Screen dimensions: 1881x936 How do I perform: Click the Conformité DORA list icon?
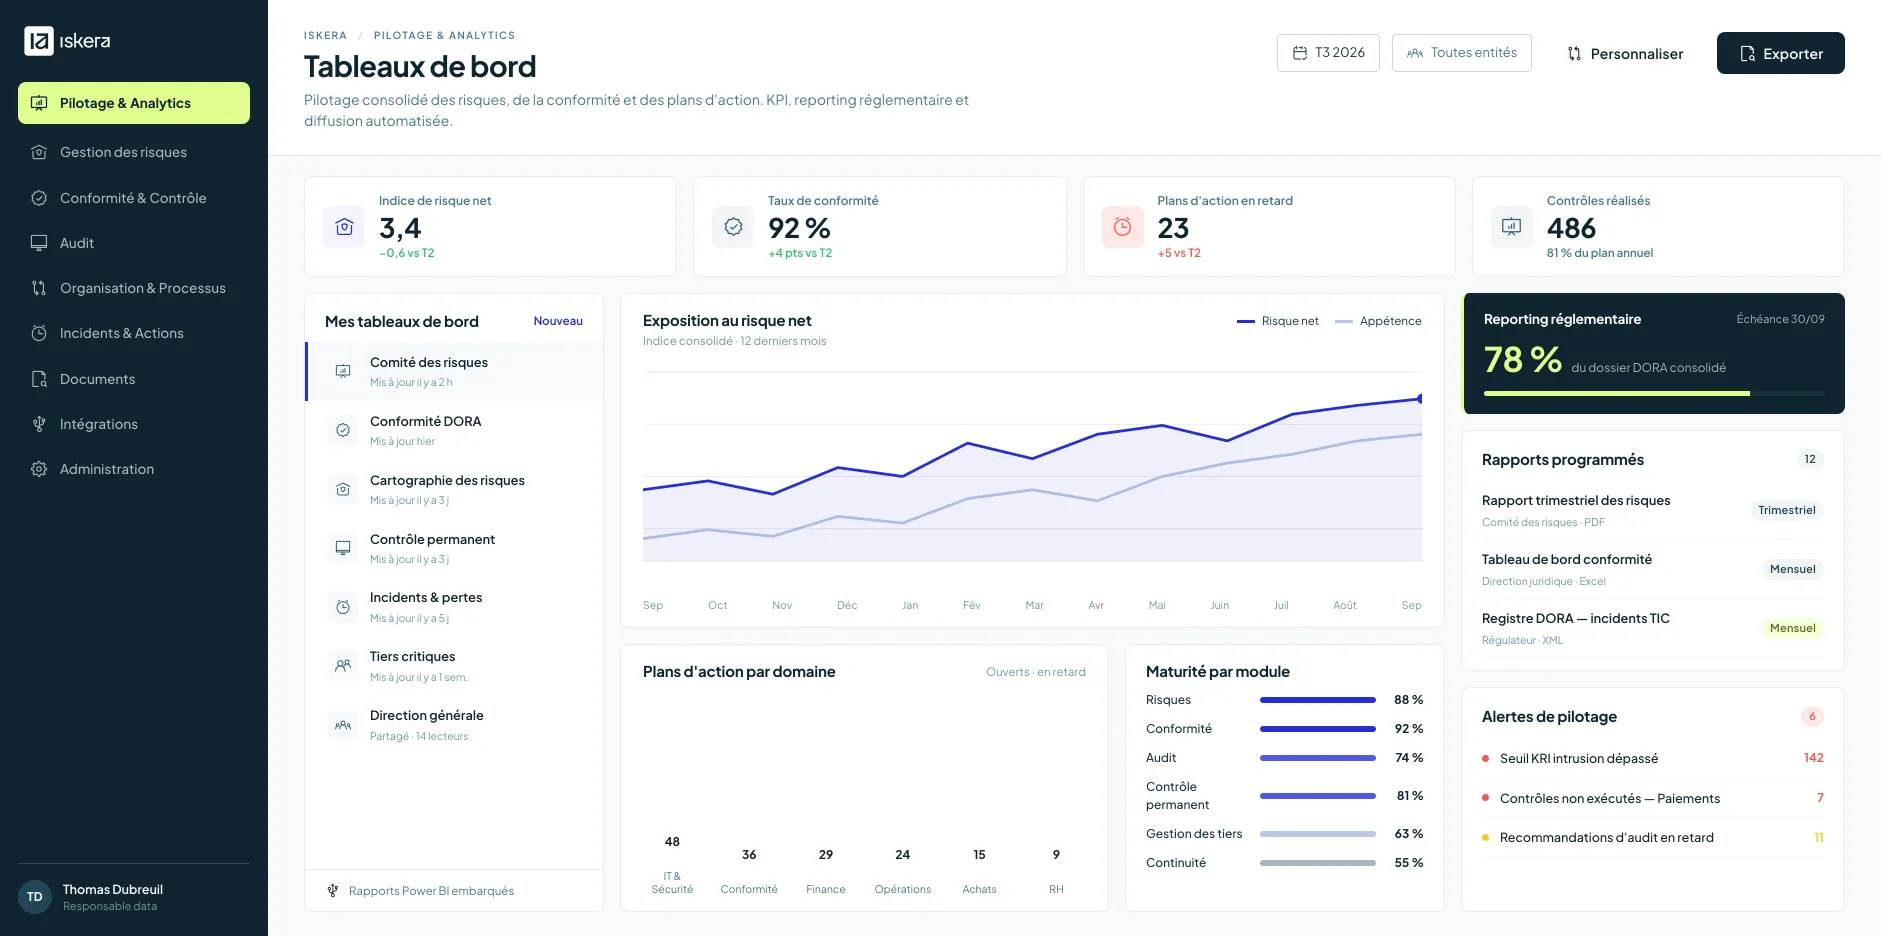coord(343,430)
